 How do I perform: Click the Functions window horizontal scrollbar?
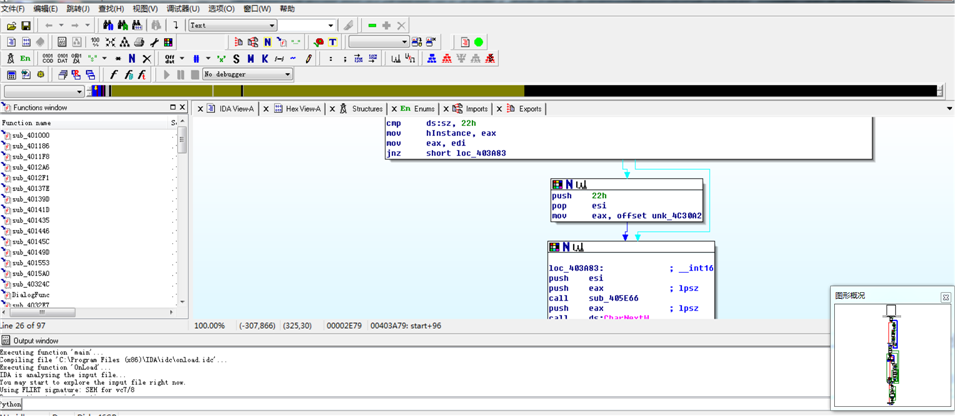pyautogui.click(x=89, y=312)
